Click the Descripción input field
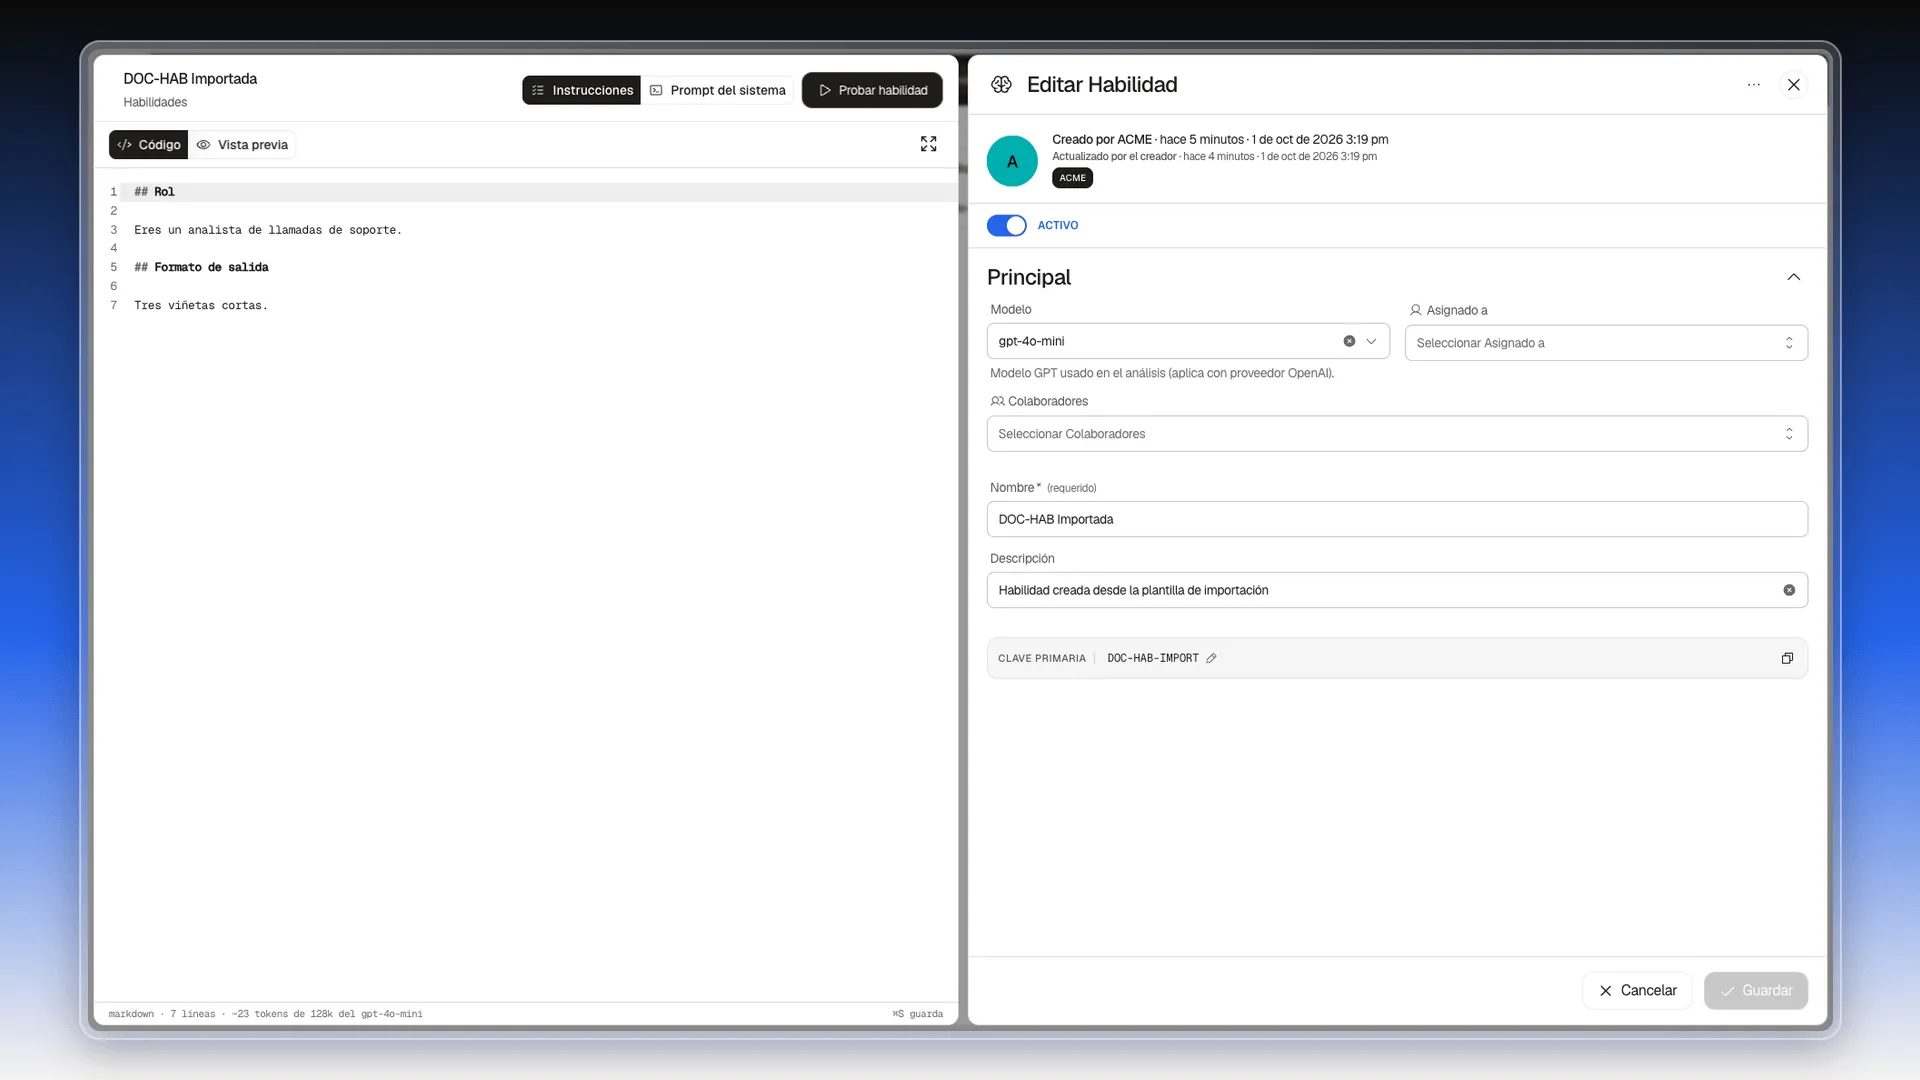 tap(1397, 590)
